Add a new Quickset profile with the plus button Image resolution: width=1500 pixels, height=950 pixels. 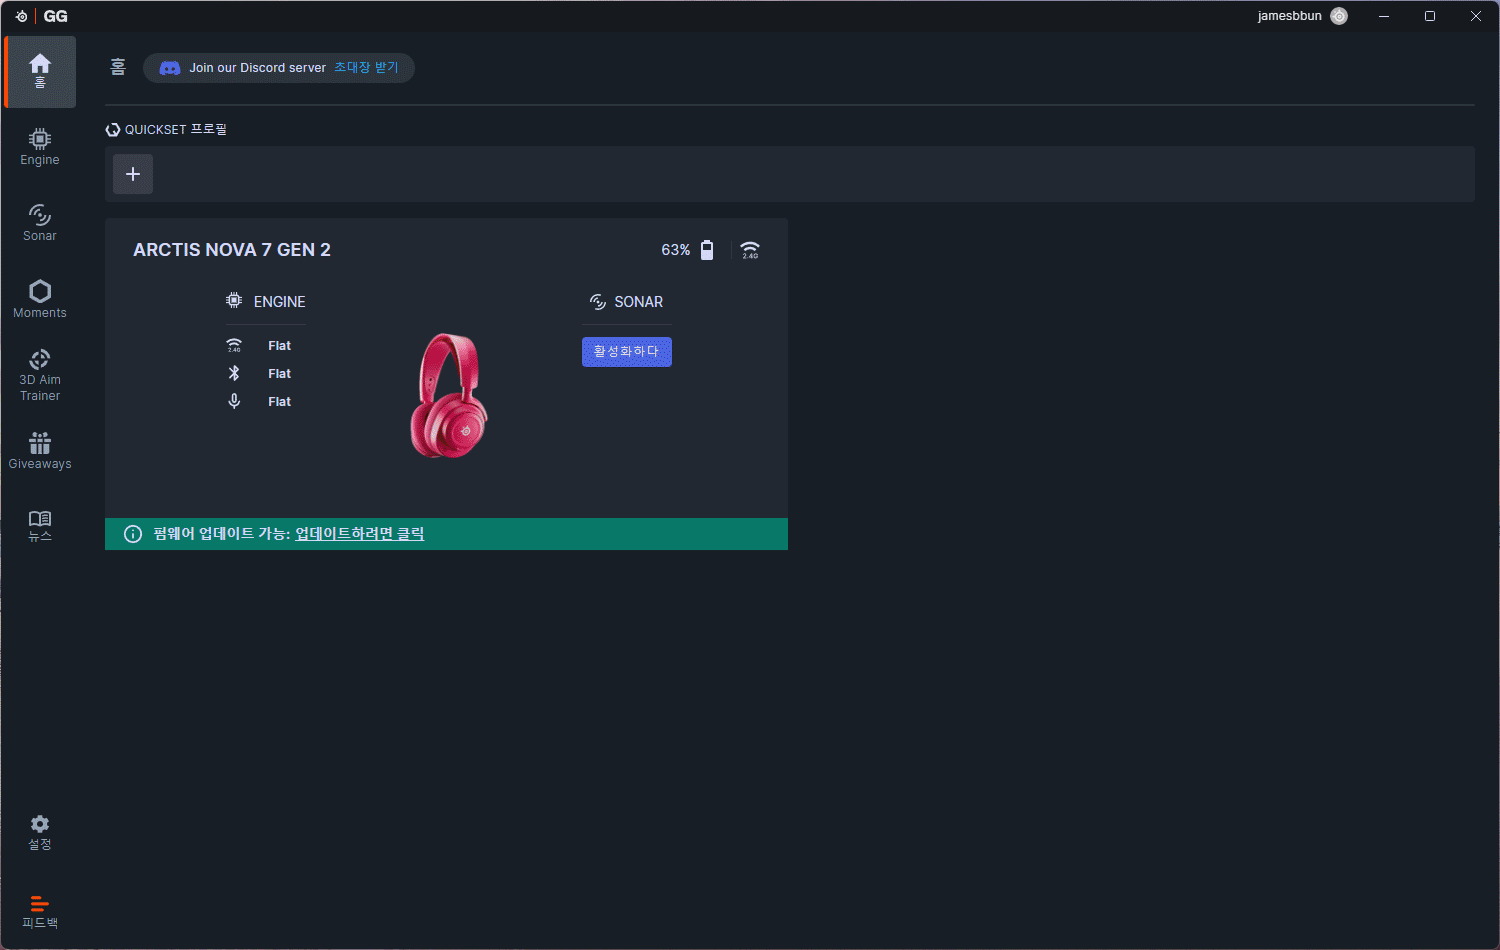133,174
